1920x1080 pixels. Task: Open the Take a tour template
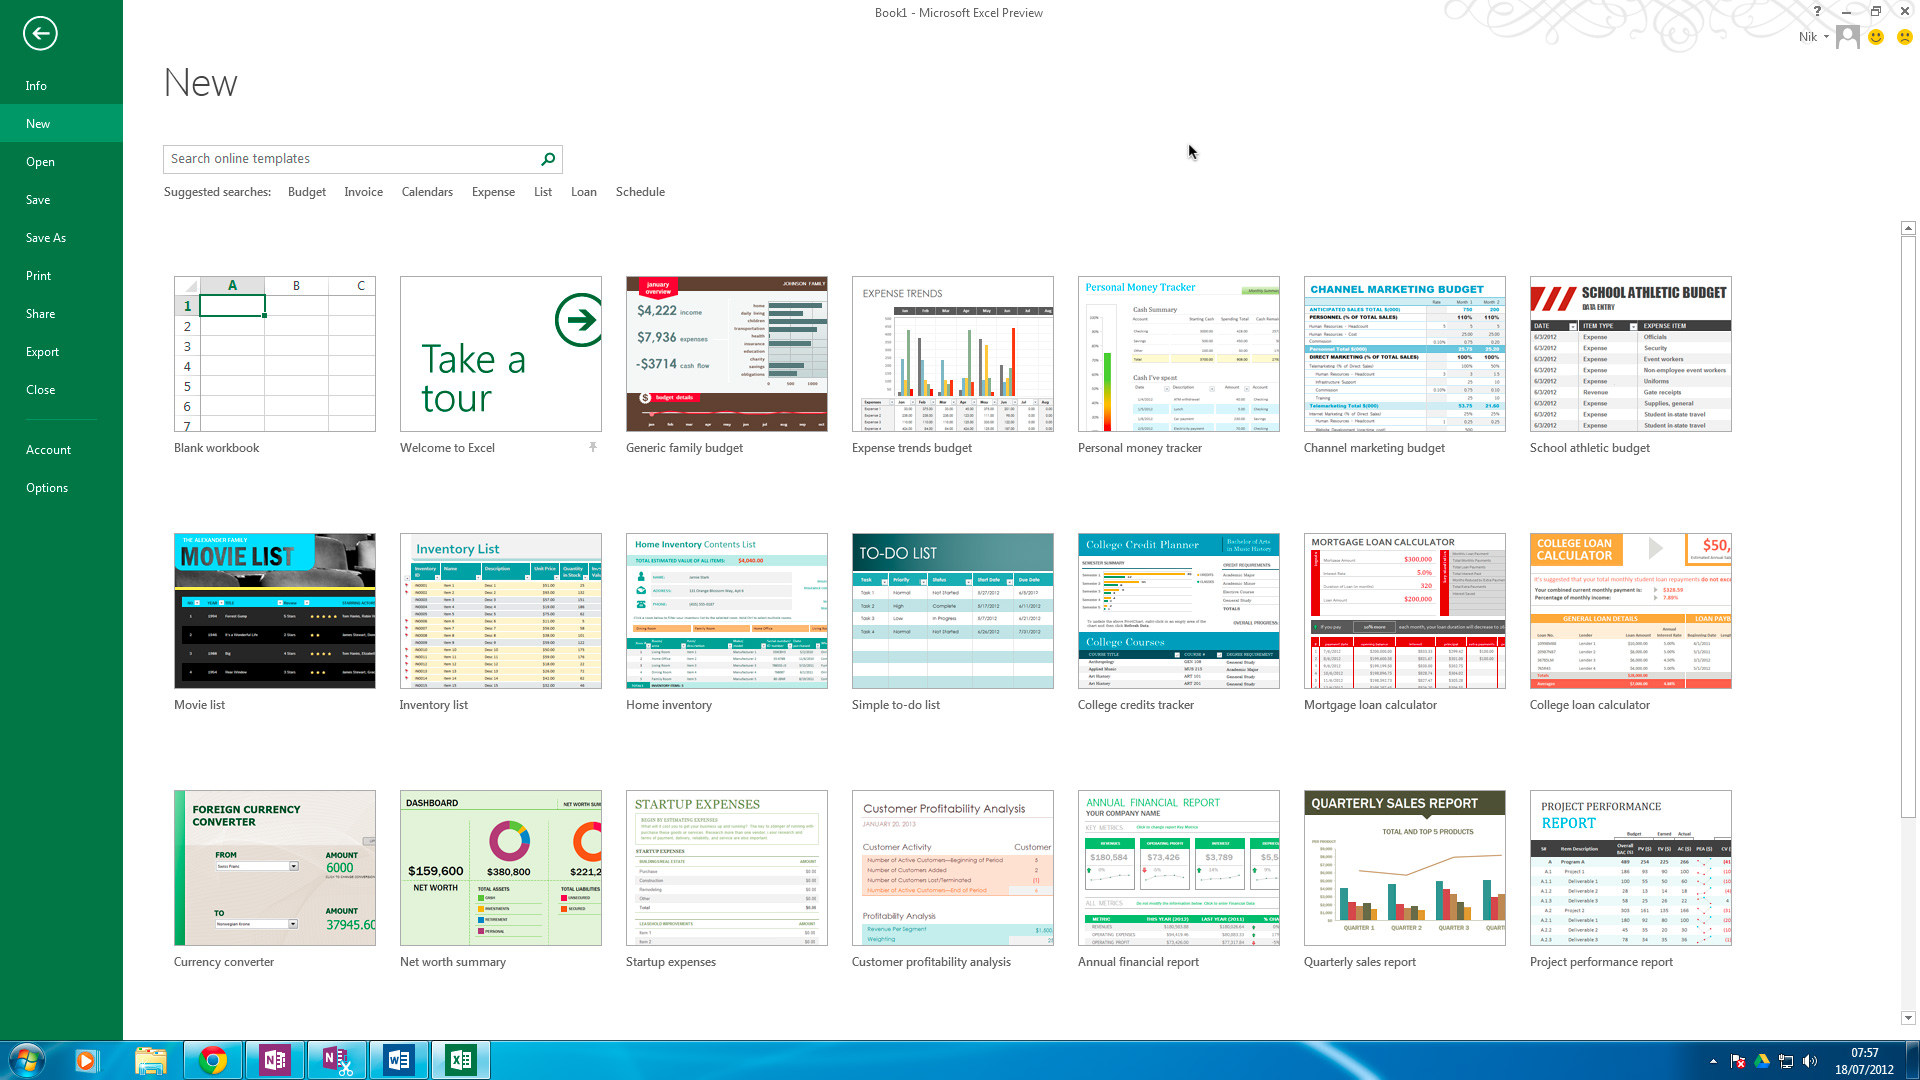point(501,354)
